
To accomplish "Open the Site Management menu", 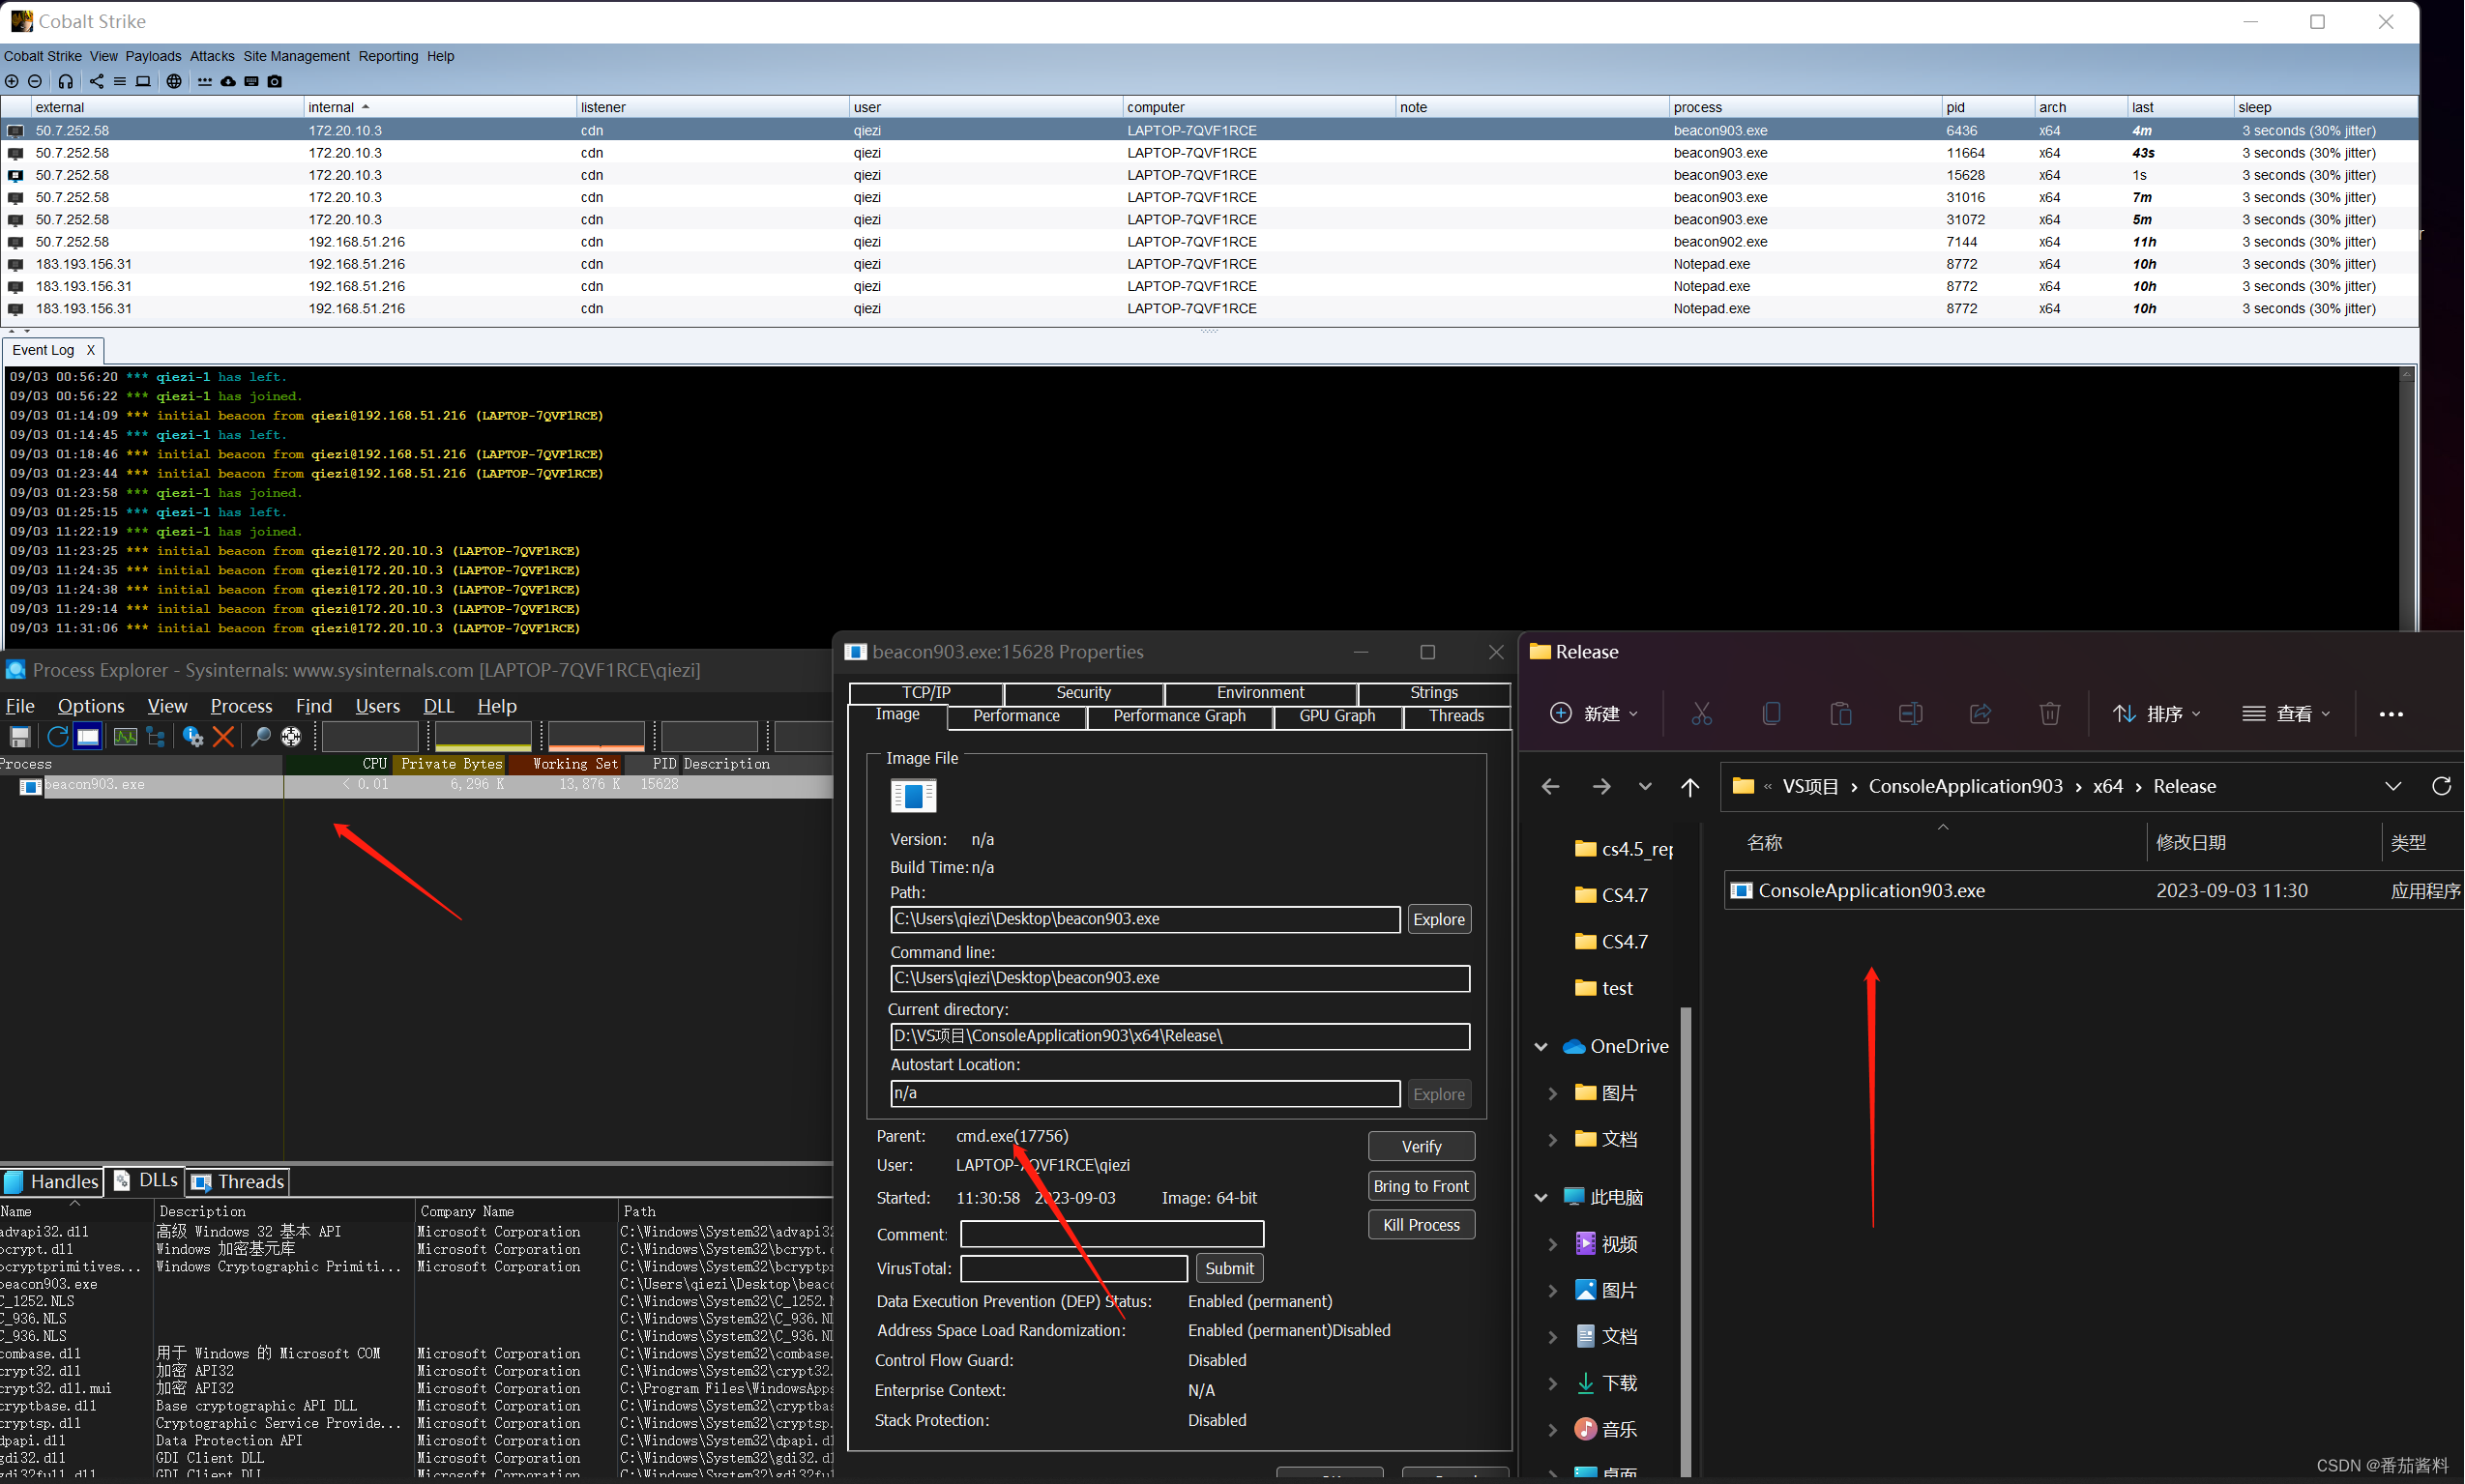I will coord(296,56).
